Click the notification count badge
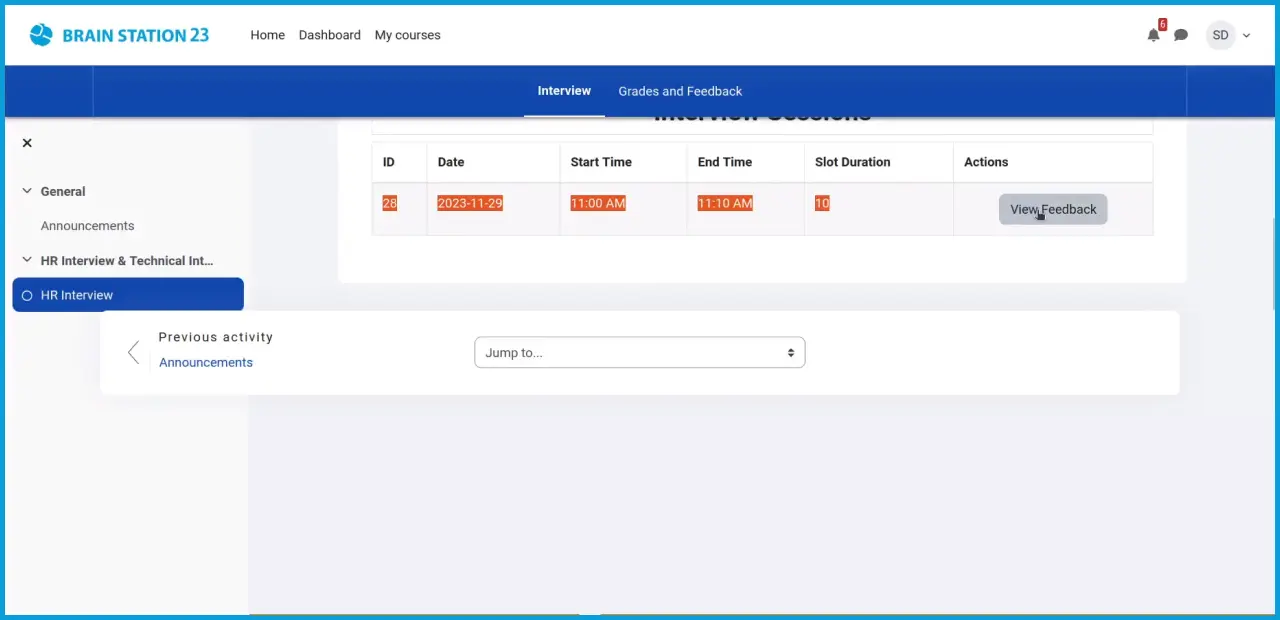1280x620 pixels. (1162, 23)
